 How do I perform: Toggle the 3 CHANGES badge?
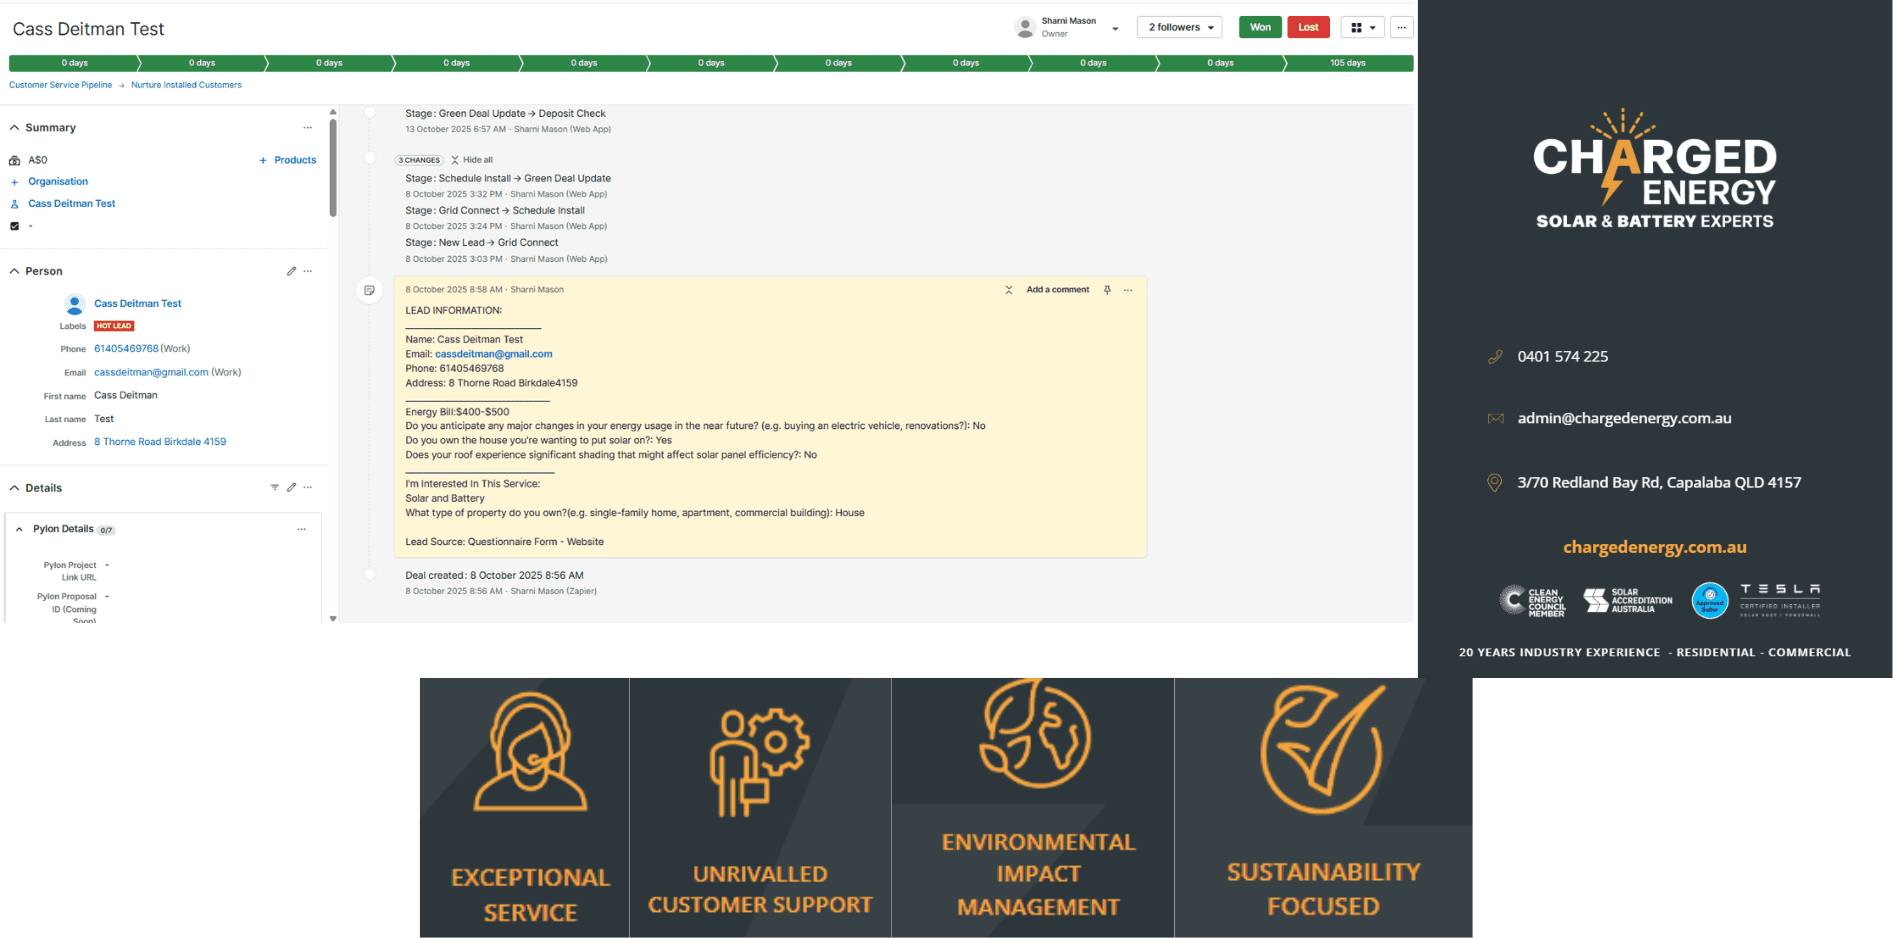tap(419, 160)
